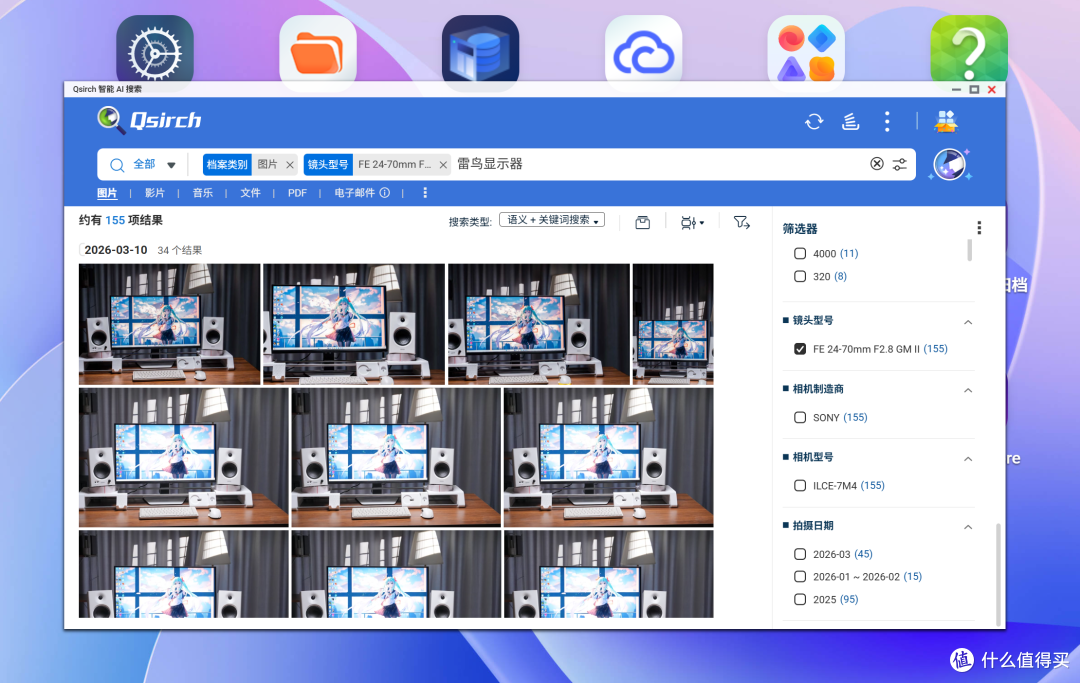The height and width of the screenshot is (683, 1080).
Task: Check the 320 filter checkbox
Action: (x=800, y=276)
